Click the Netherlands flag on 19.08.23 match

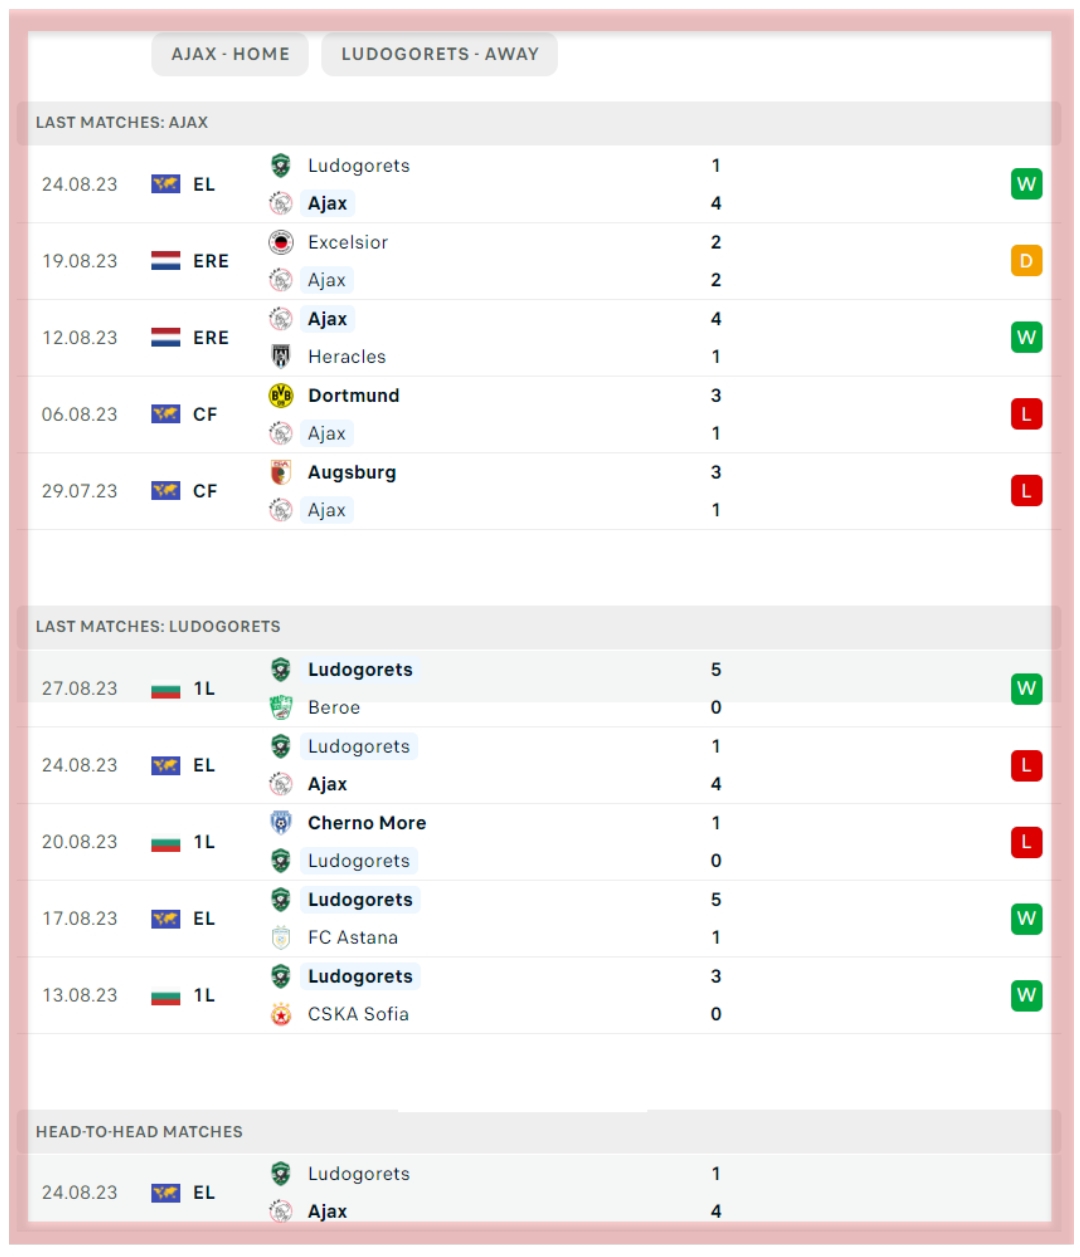[x=166, y=261]
